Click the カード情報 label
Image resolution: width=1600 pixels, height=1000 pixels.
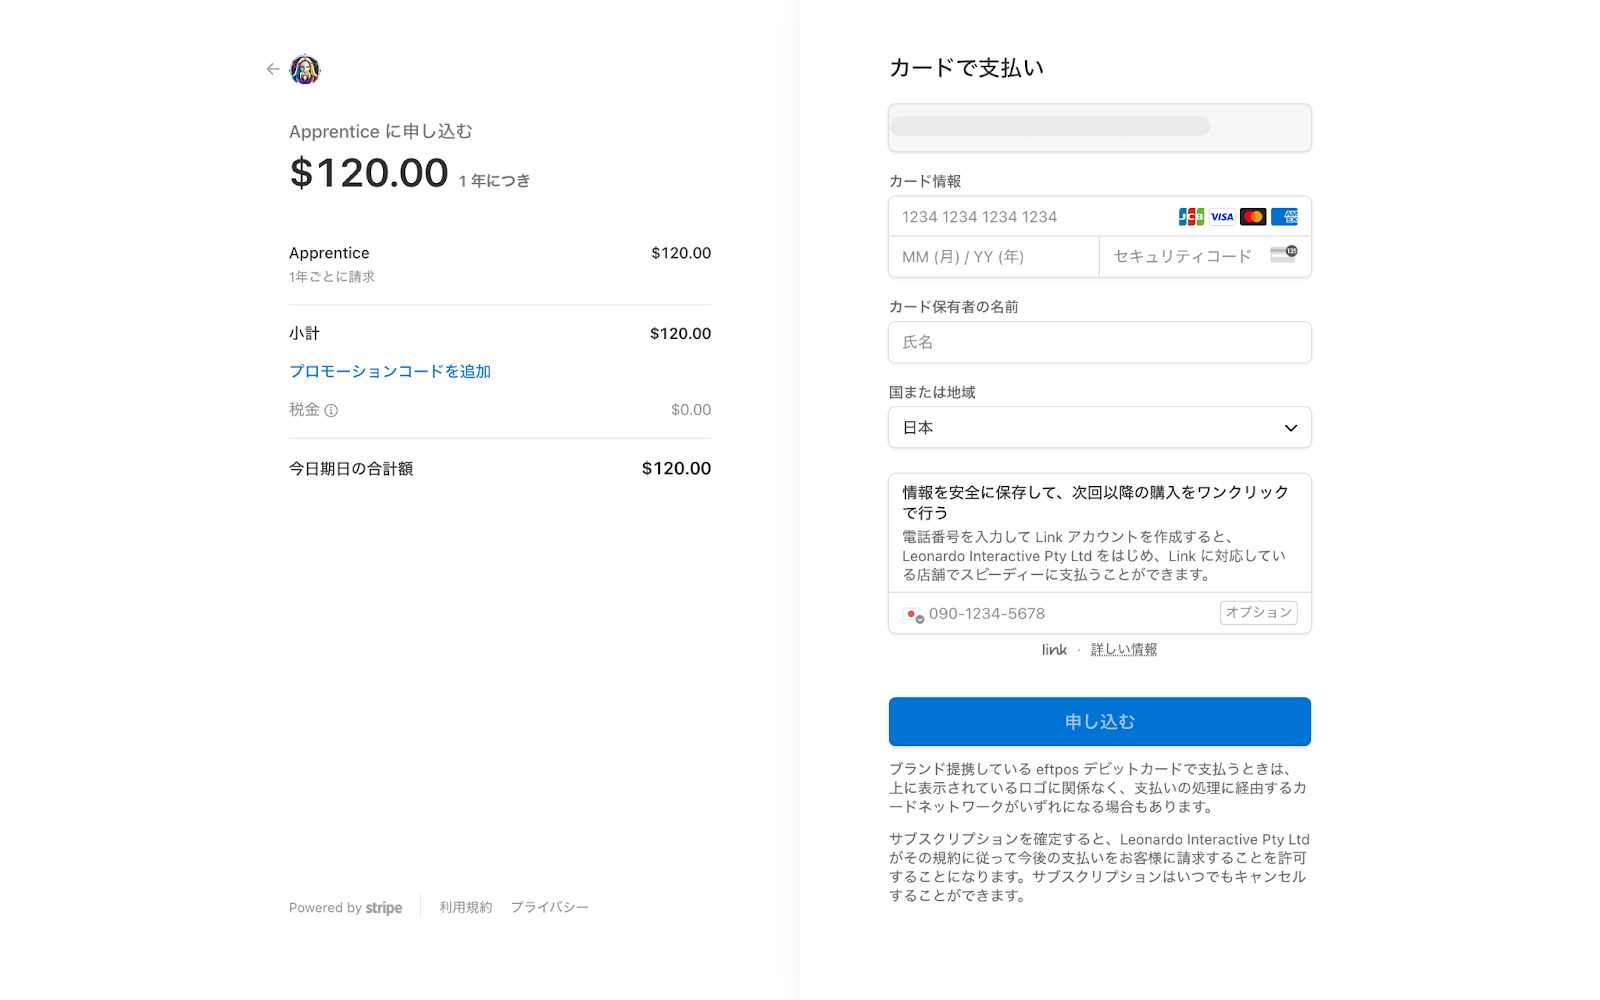[925, 181]
